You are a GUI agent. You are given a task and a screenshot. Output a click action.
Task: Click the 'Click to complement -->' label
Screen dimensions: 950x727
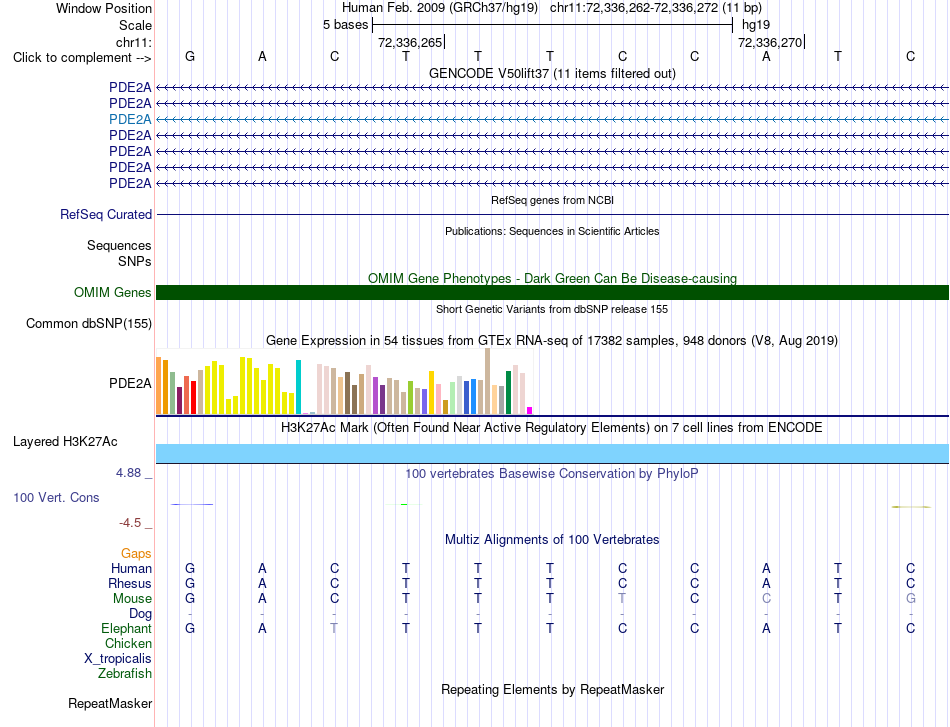(x=82, y=58)
